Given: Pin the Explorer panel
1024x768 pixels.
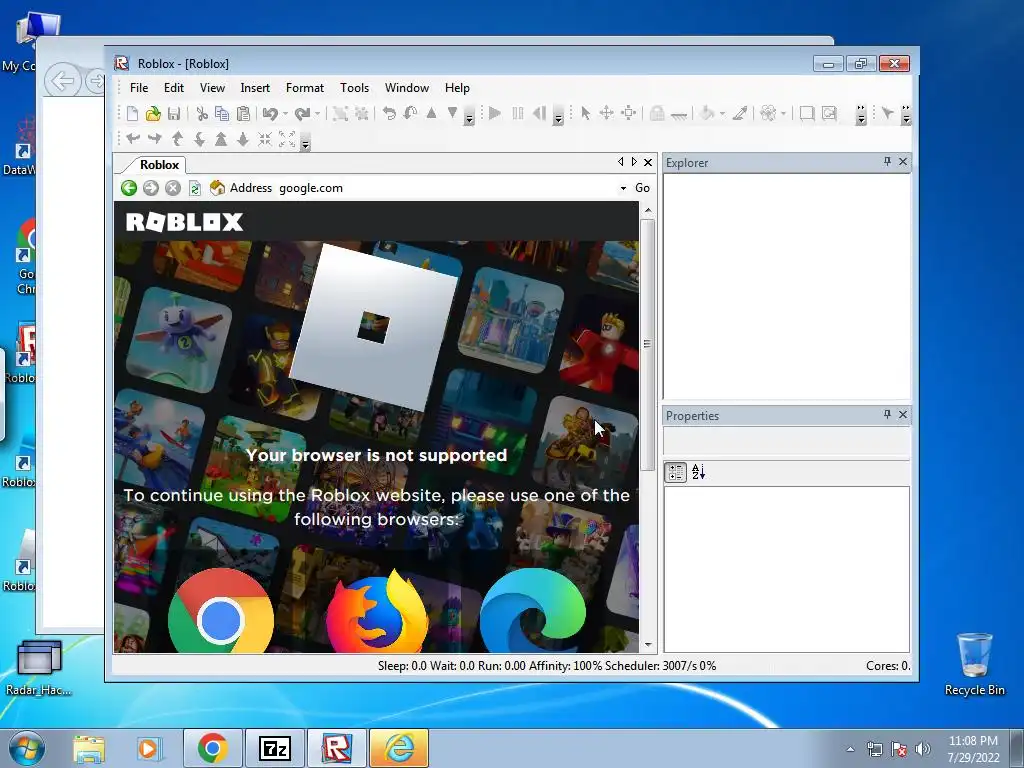Looking at the screenshot, I should [x=887, y=161].
